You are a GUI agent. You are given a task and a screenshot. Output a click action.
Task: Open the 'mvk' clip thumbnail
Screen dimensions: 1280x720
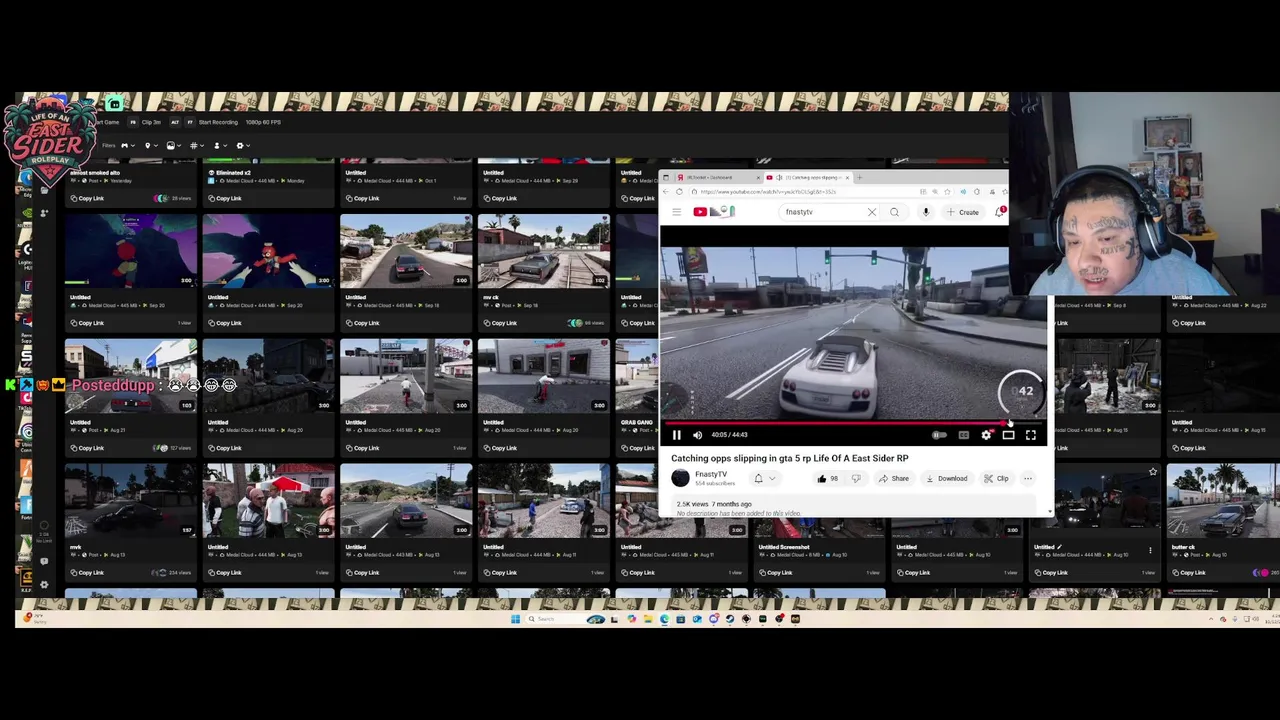point(131,501)
